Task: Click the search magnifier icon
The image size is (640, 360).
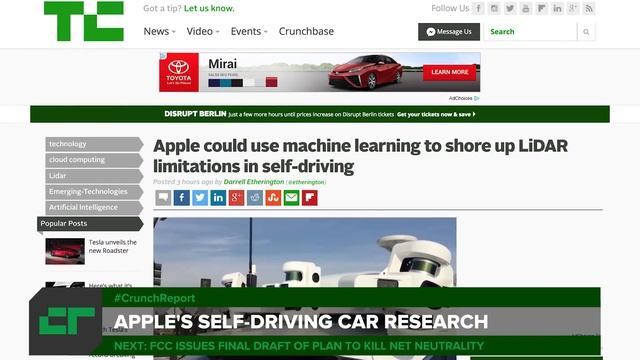Action: tap(586, 32)
